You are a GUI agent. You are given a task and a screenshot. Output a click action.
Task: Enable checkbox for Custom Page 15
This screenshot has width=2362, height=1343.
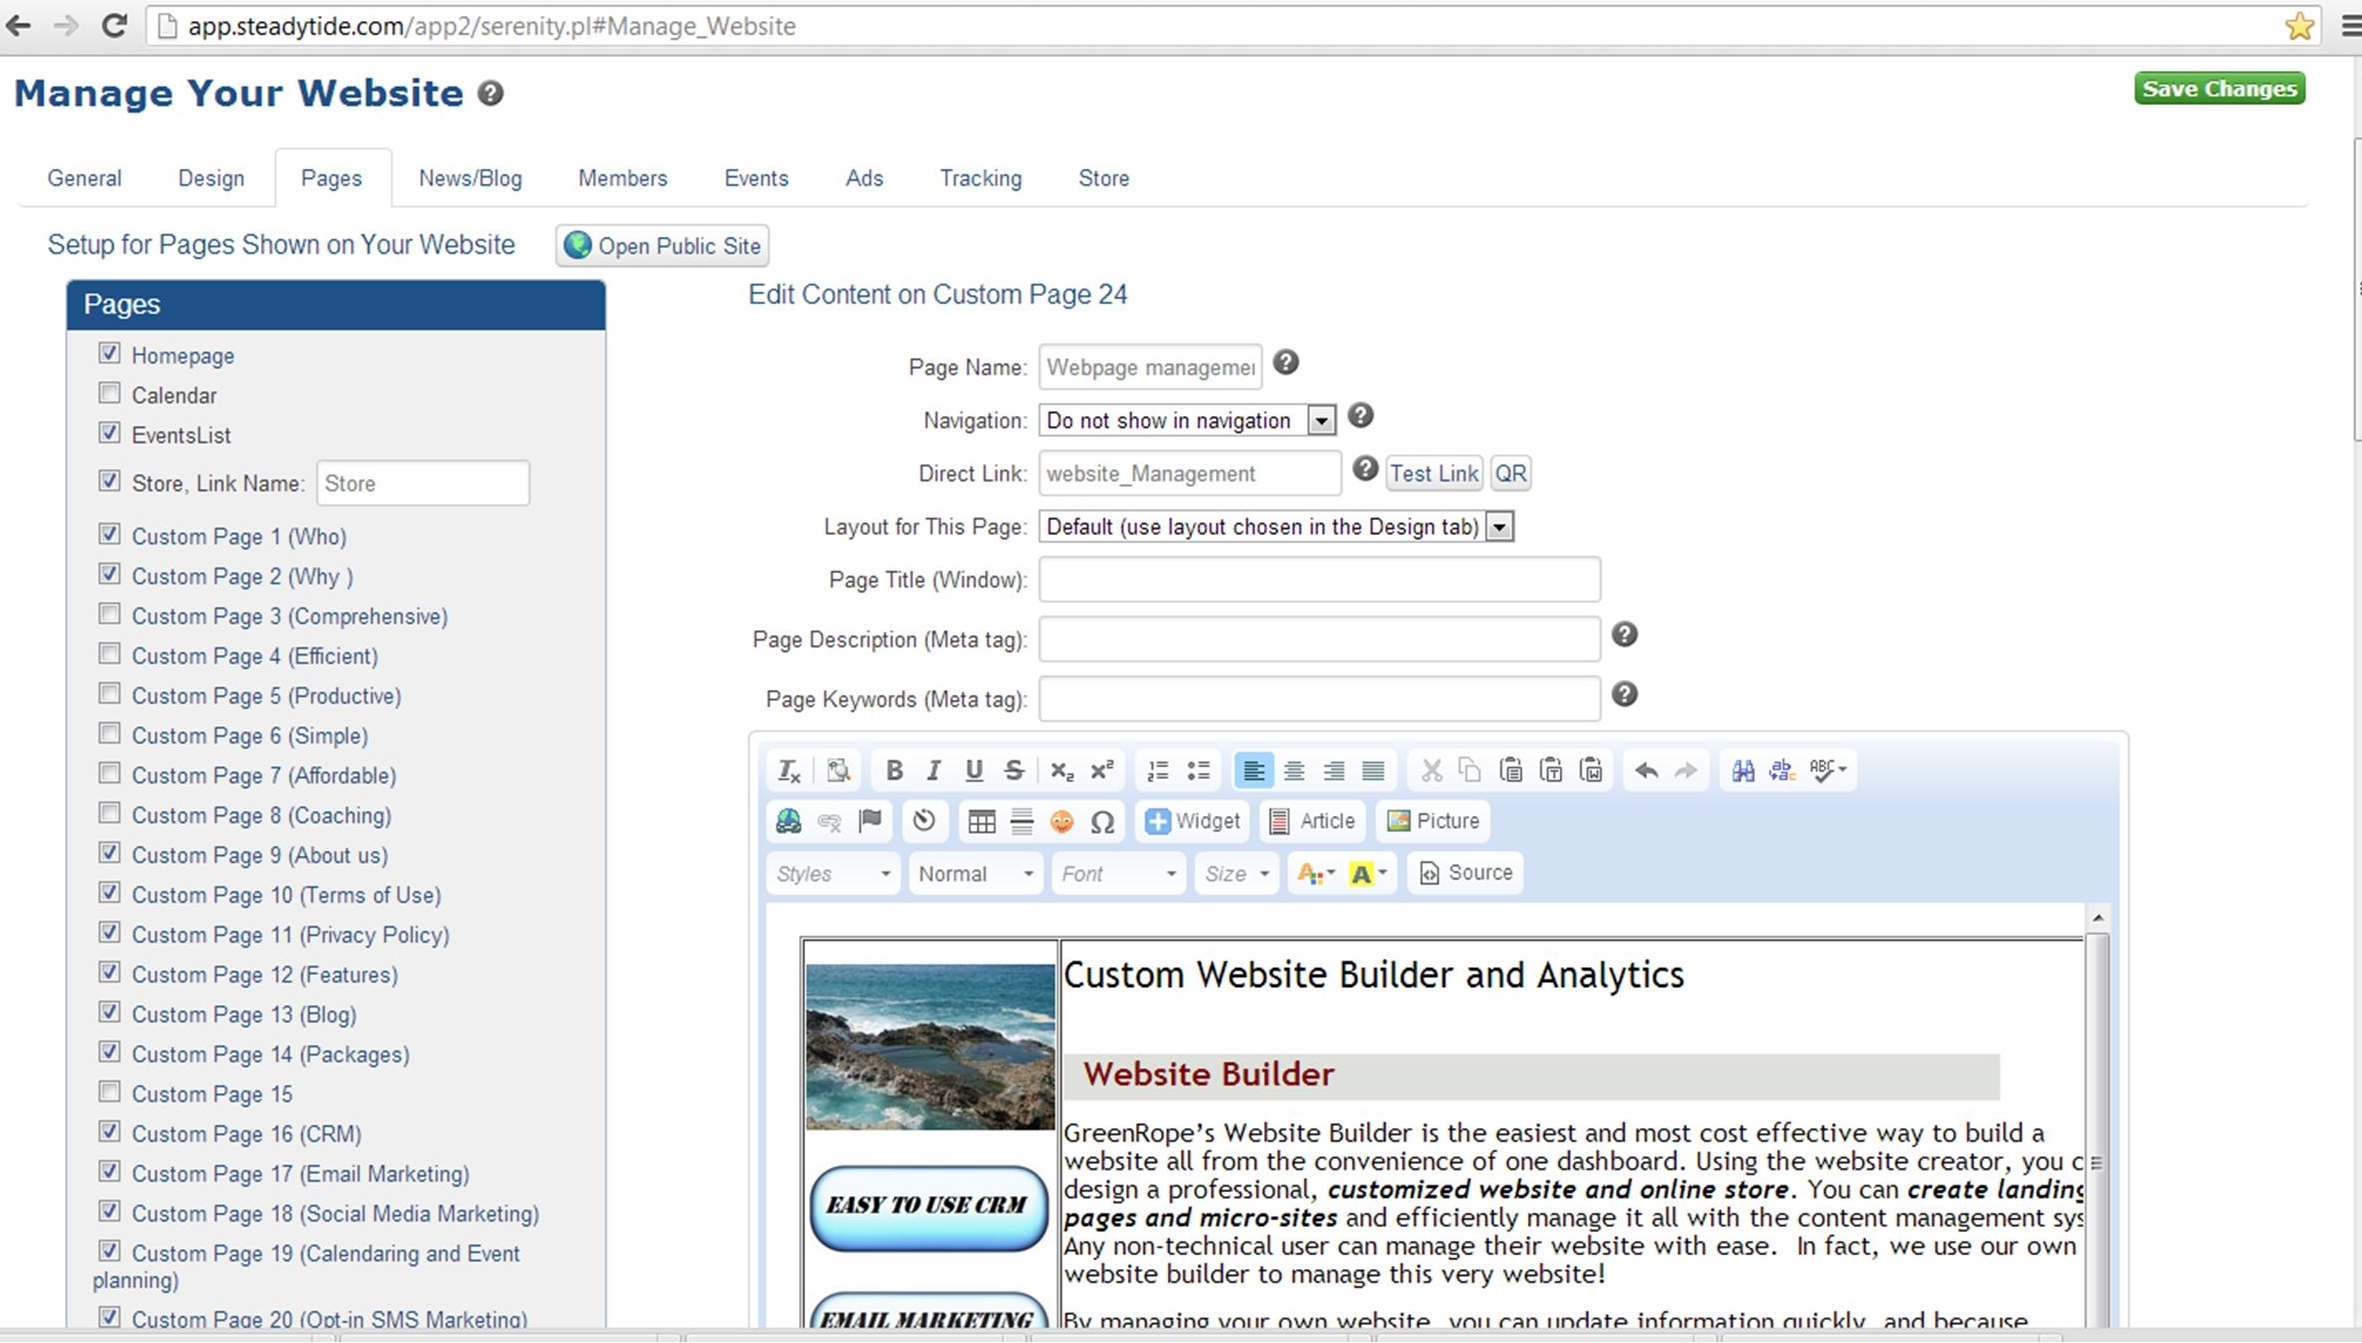(109, 1092)
